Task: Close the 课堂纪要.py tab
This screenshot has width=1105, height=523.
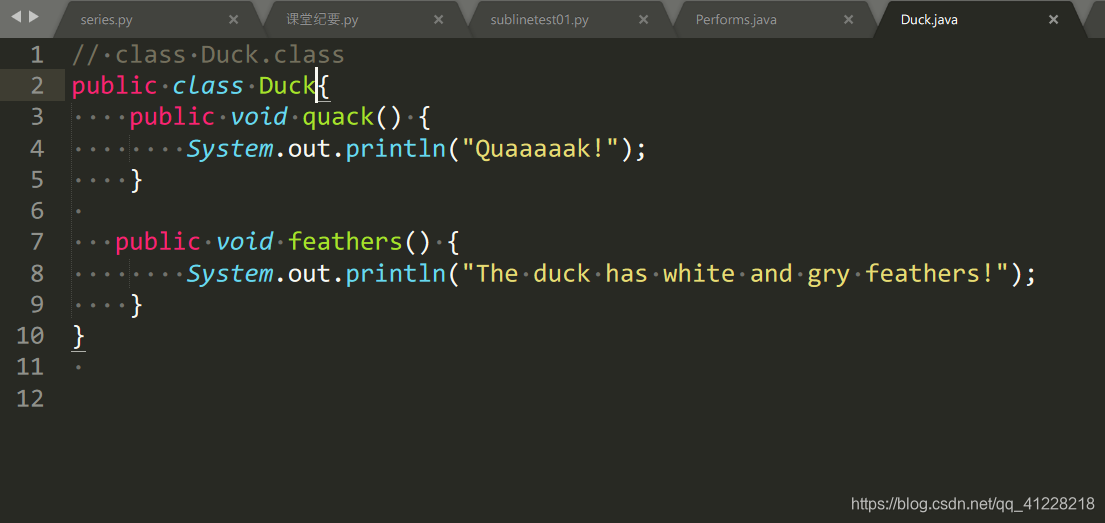Action: (438, 20)
